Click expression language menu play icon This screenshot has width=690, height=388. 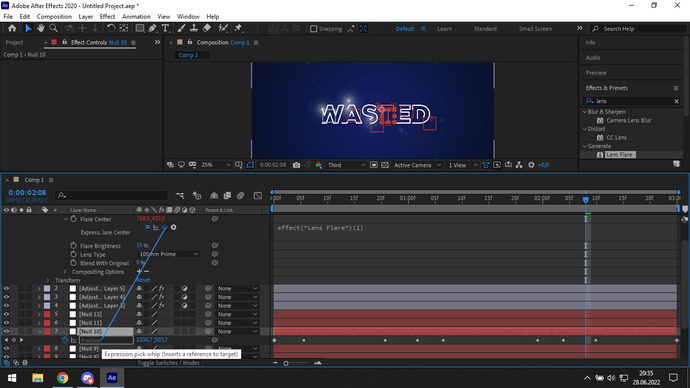(173, 227)
